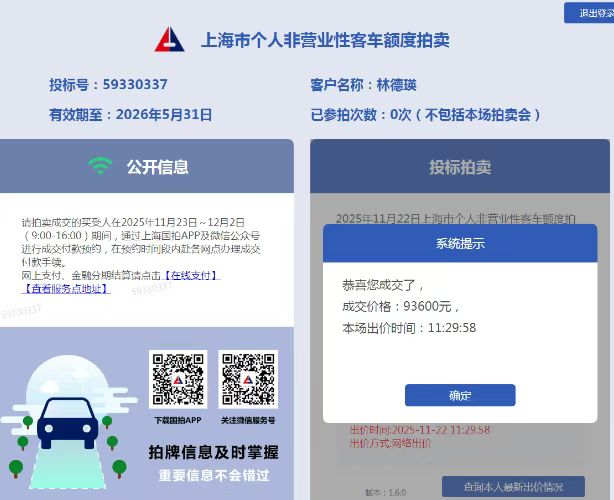Select the 投标拍卖 panel header
Screen dimensions: 614x500
point(460,166)
